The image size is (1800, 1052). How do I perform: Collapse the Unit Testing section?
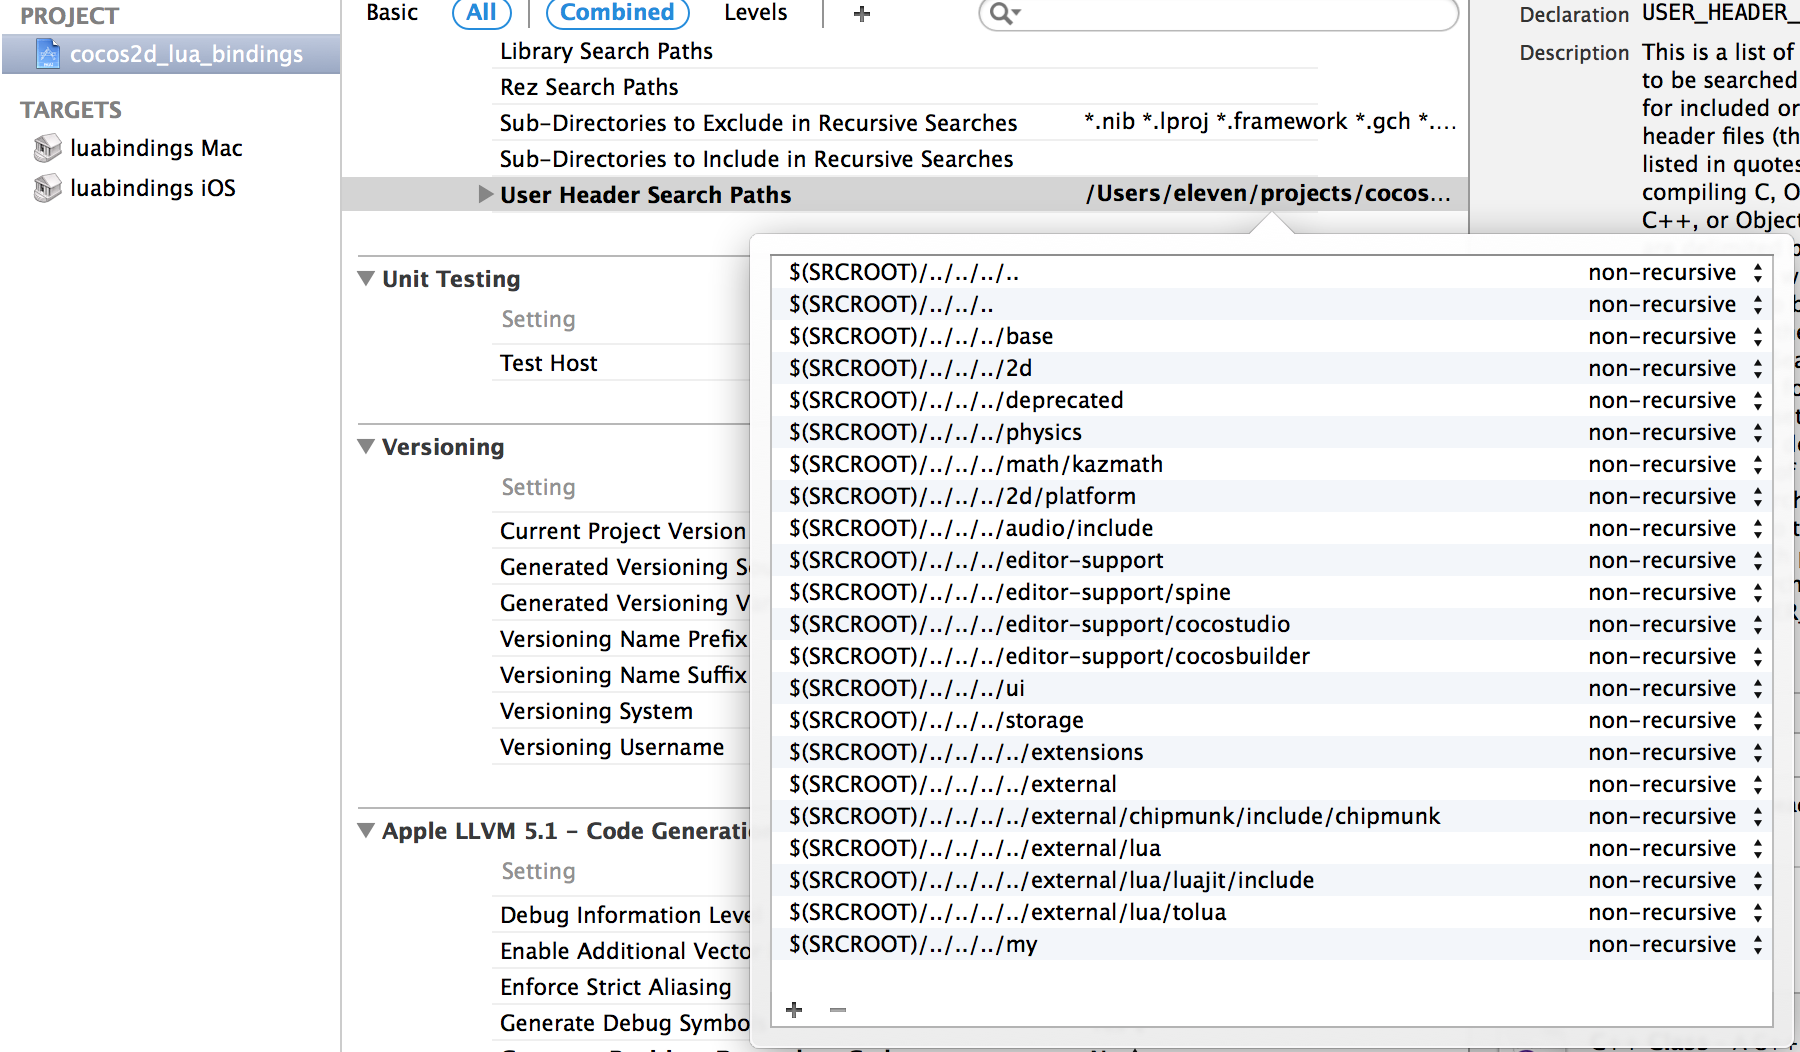pos(367,278)
